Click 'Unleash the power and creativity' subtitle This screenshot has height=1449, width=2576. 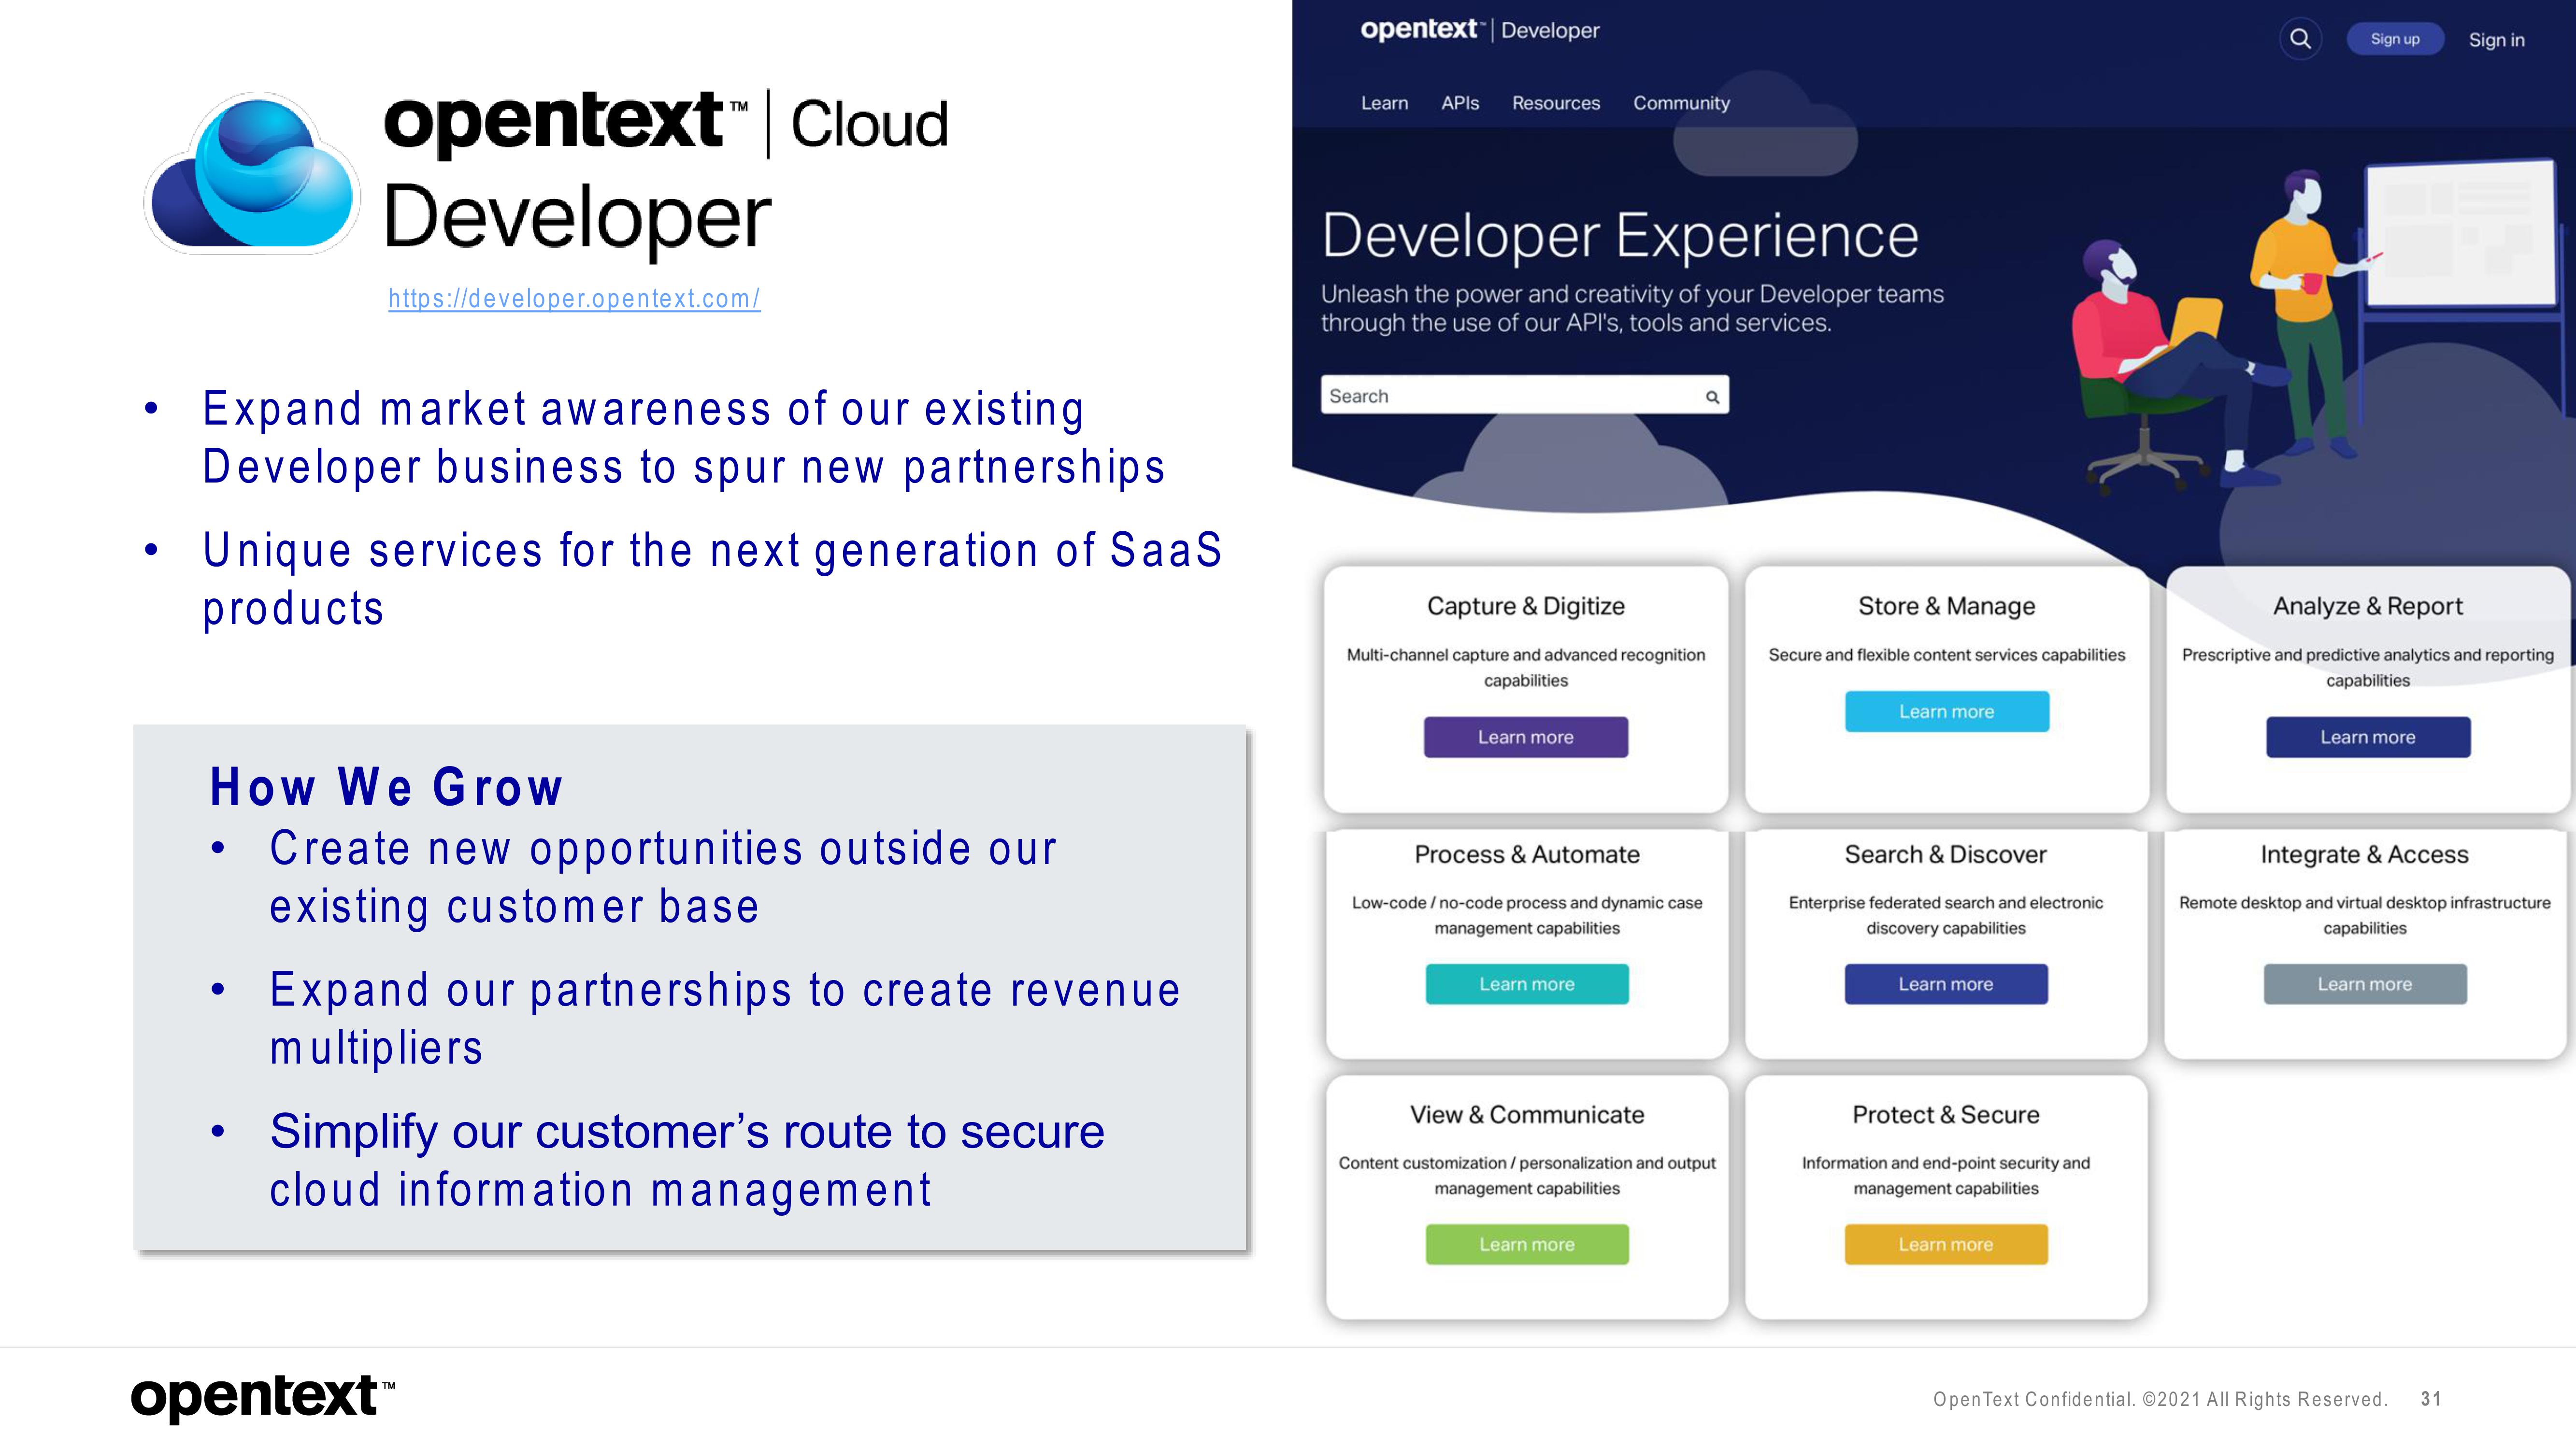[1632, 308]
